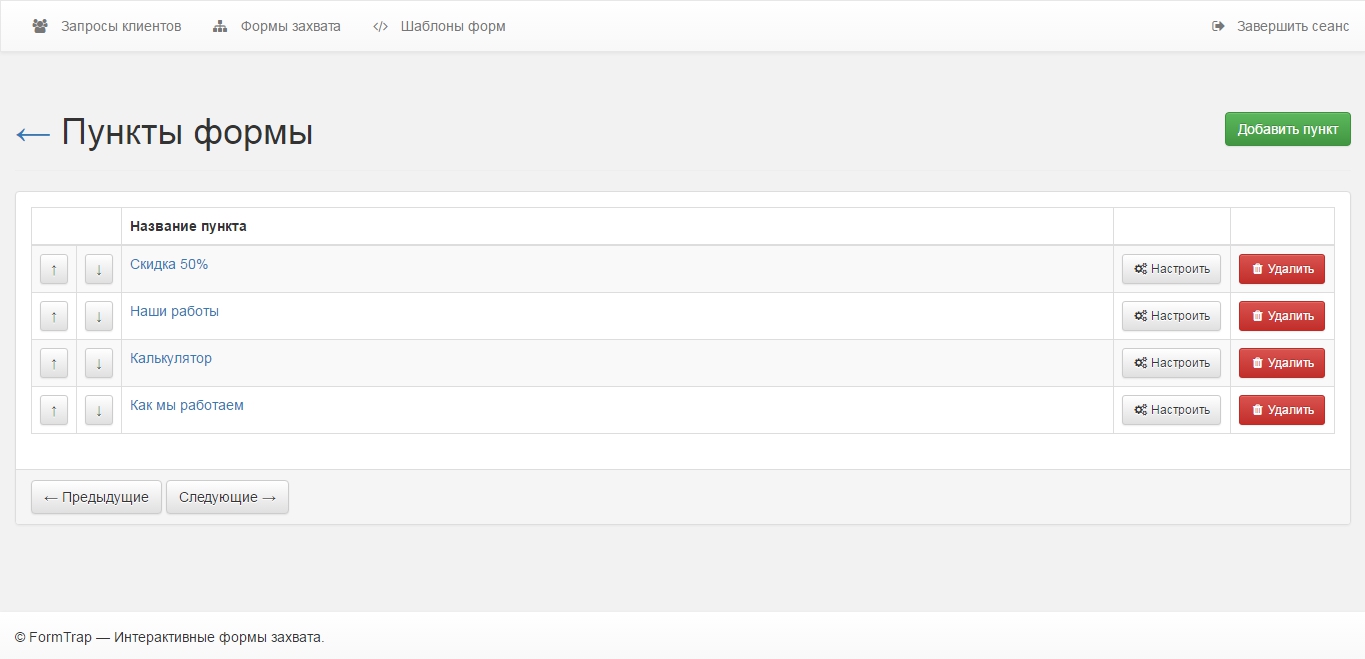Configure the Скидка 50% item with Настроить

(x=1171, y=269)
